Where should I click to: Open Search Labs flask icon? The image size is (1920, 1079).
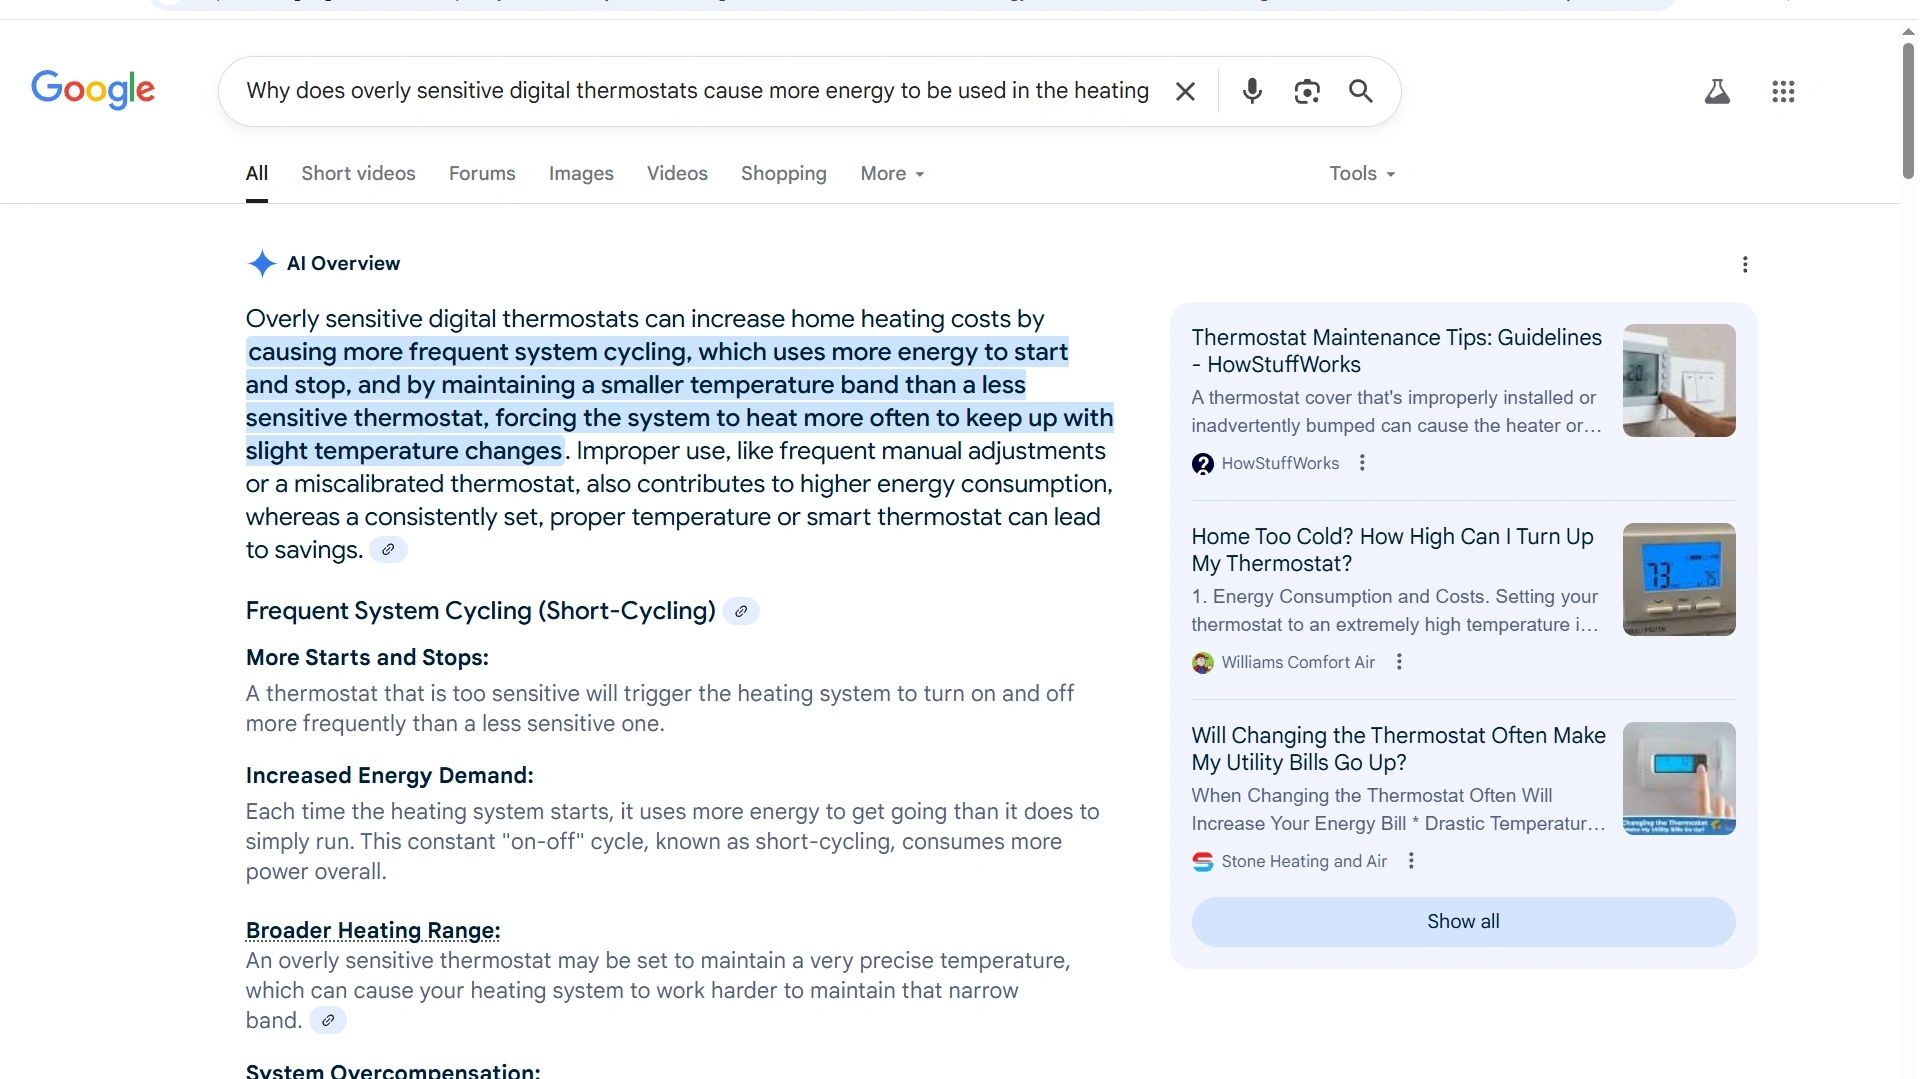click(x=1717, y=91)
